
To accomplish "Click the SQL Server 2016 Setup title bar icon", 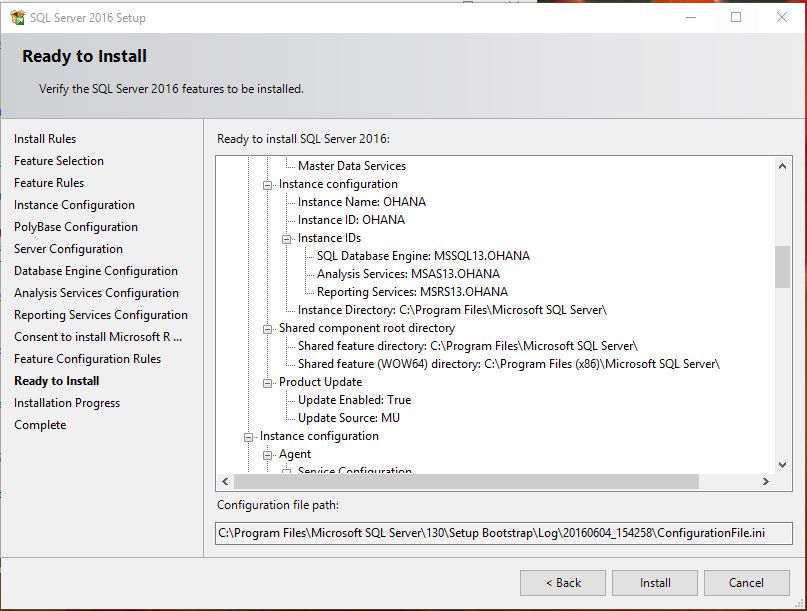I will pyautogui.click(x=17, y=17).
